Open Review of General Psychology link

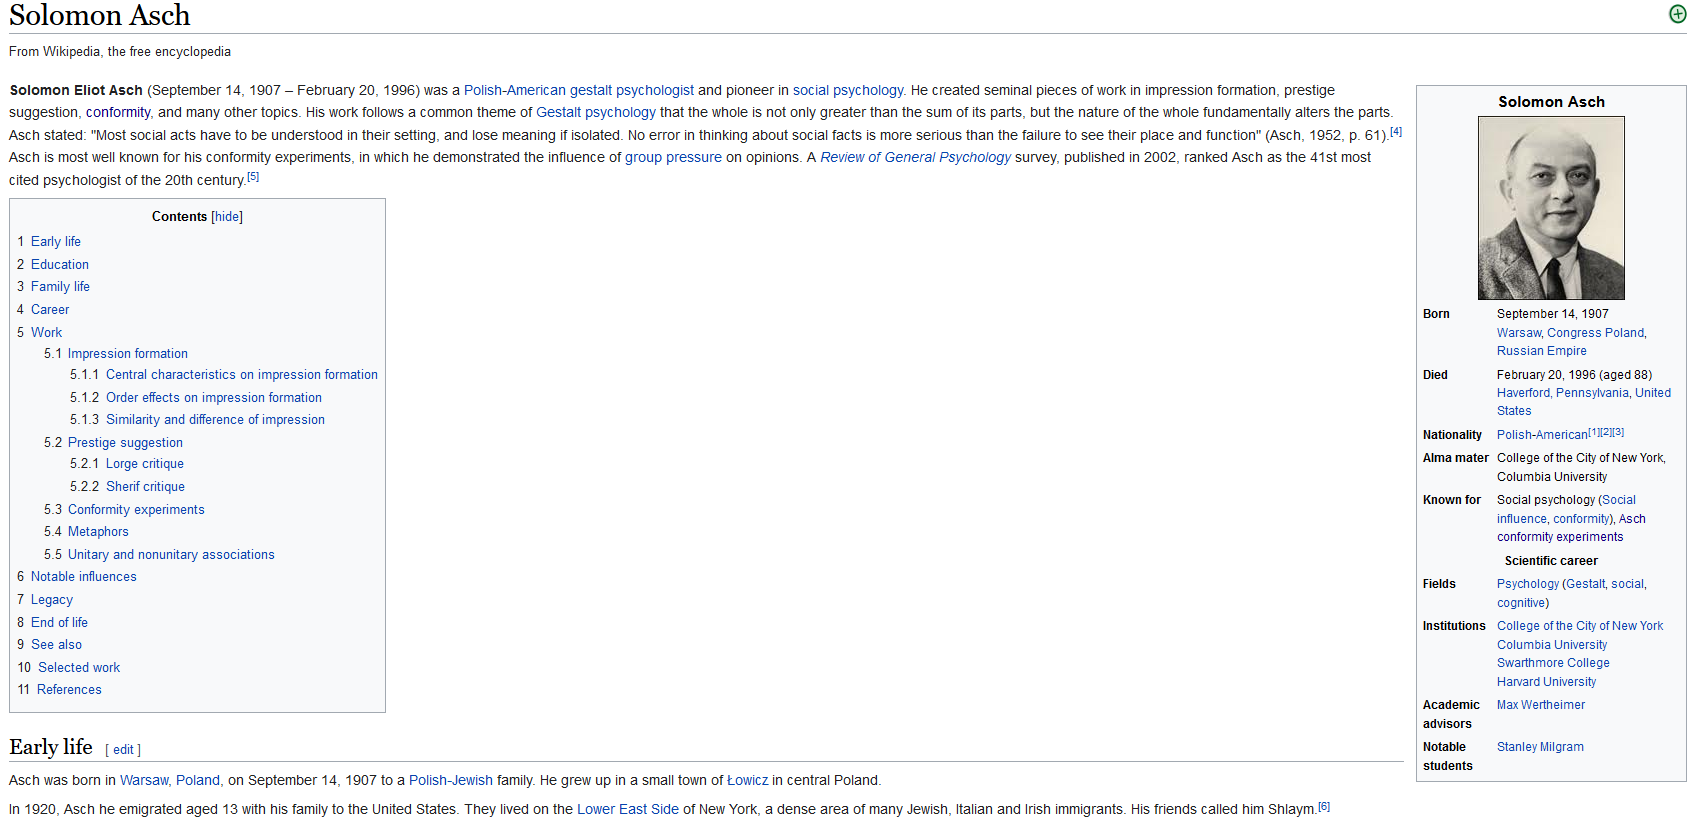[916, 157]
